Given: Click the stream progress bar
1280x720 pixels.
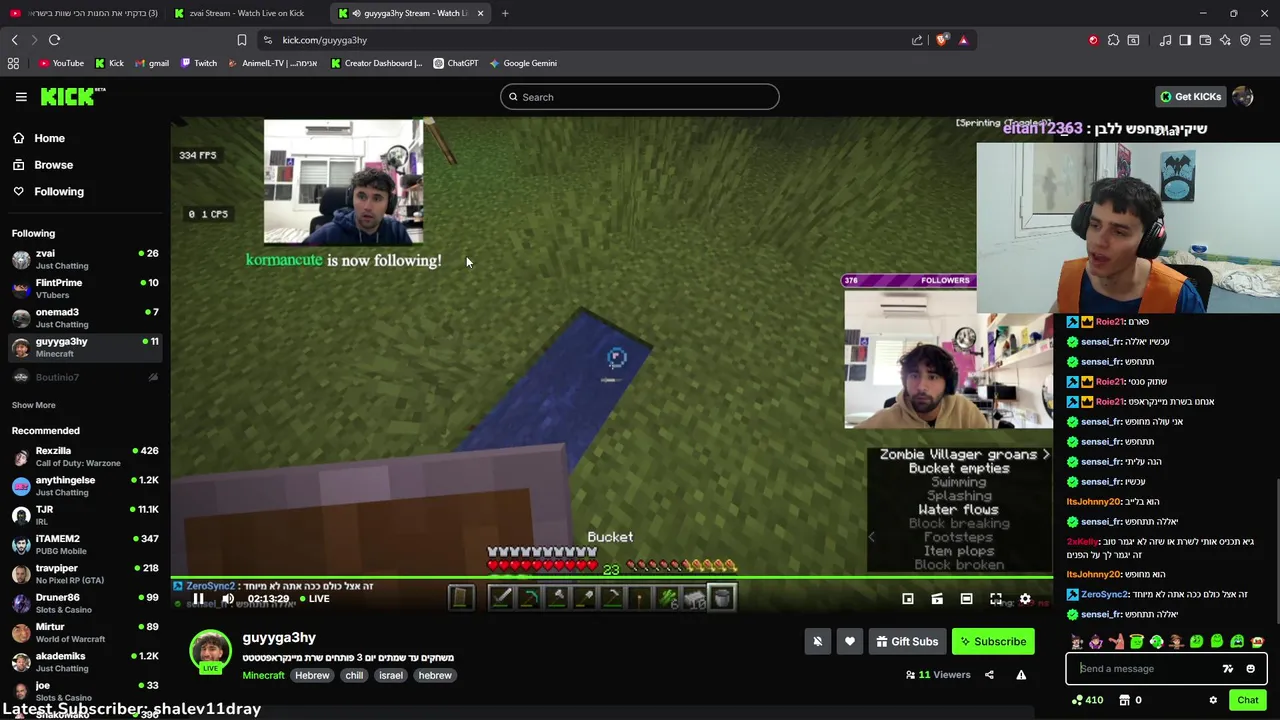Looking at the screenshot, I should pos(611,578).
